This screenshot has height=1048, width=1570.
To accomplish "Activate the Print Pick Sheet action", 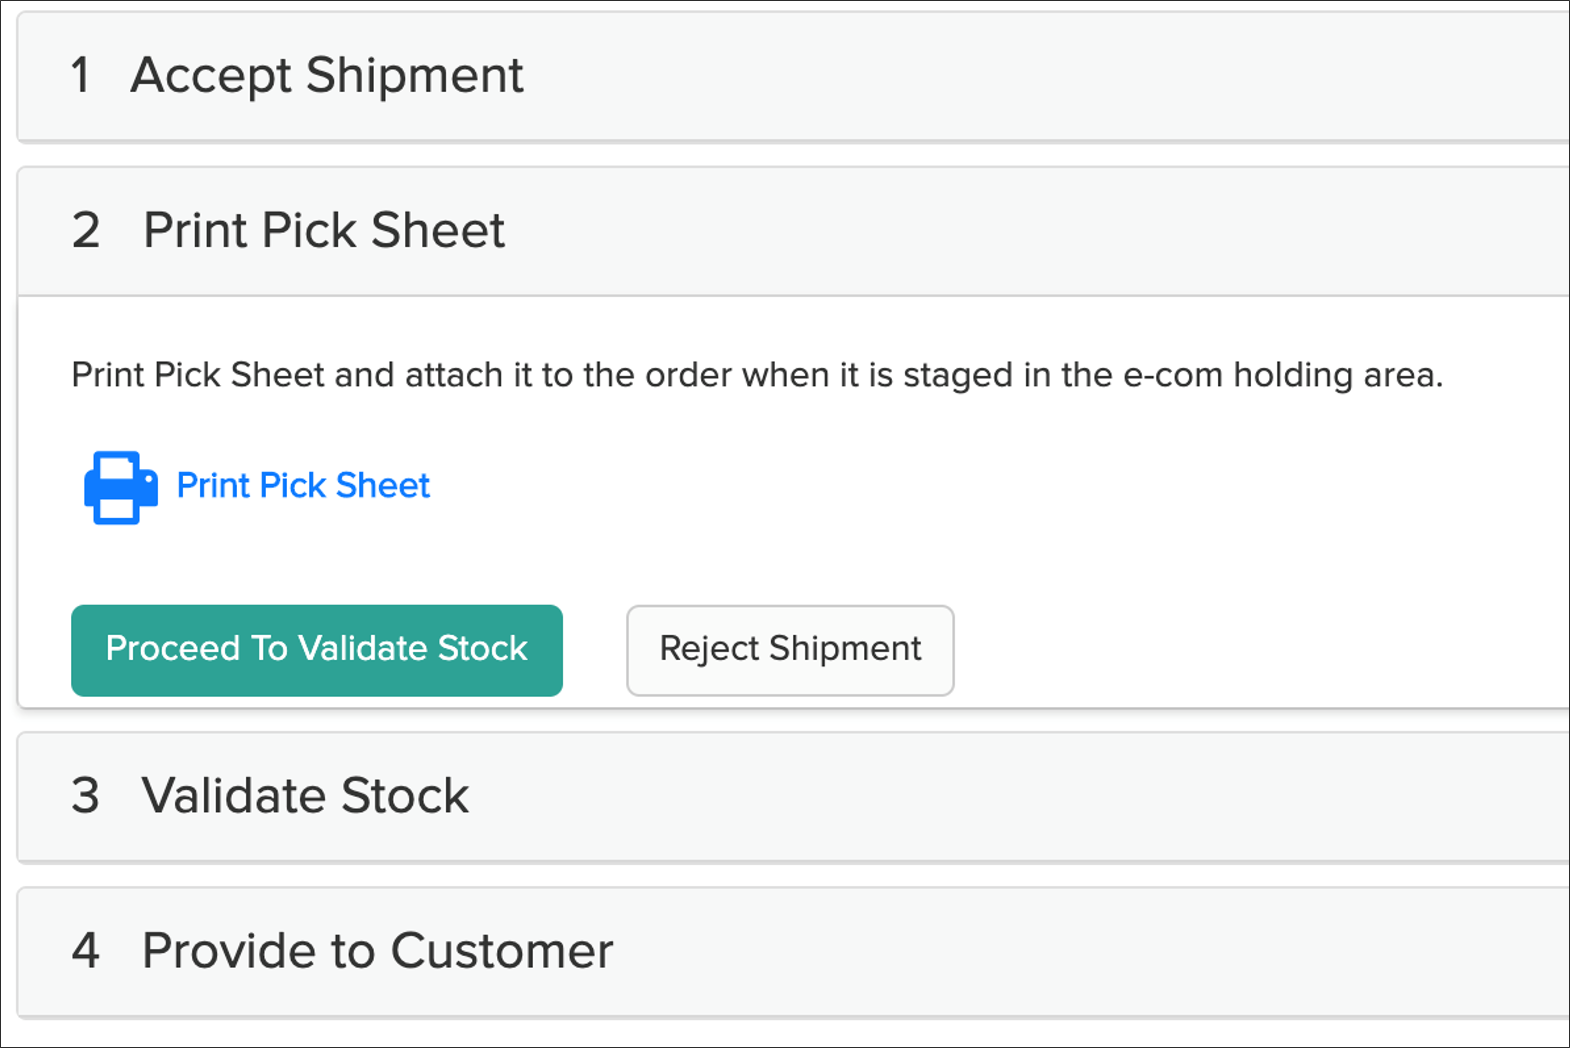I will [x=302, y=486].
